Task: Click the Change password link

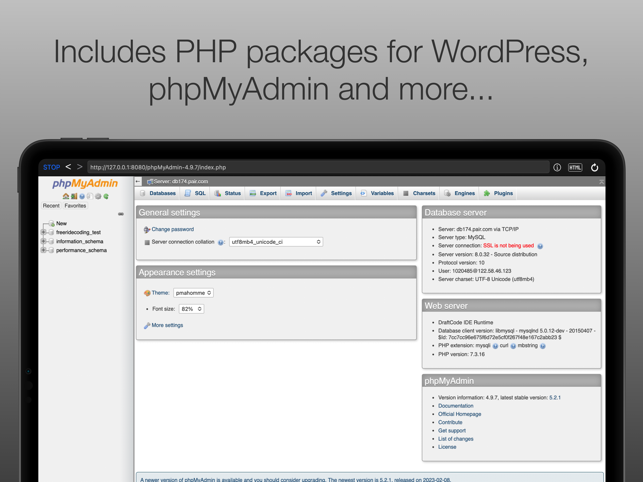Action: pyautogui.click(x=173, y=229)
